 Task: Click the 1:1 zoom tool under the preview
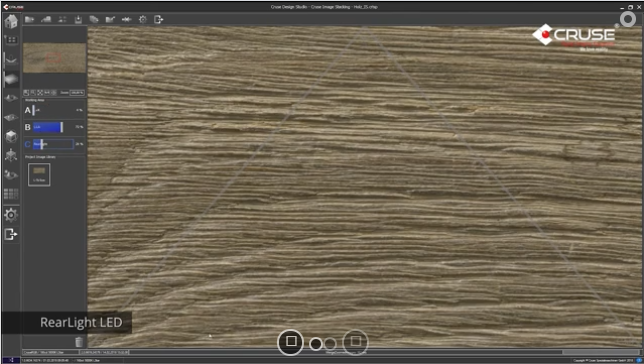point(47,93)
